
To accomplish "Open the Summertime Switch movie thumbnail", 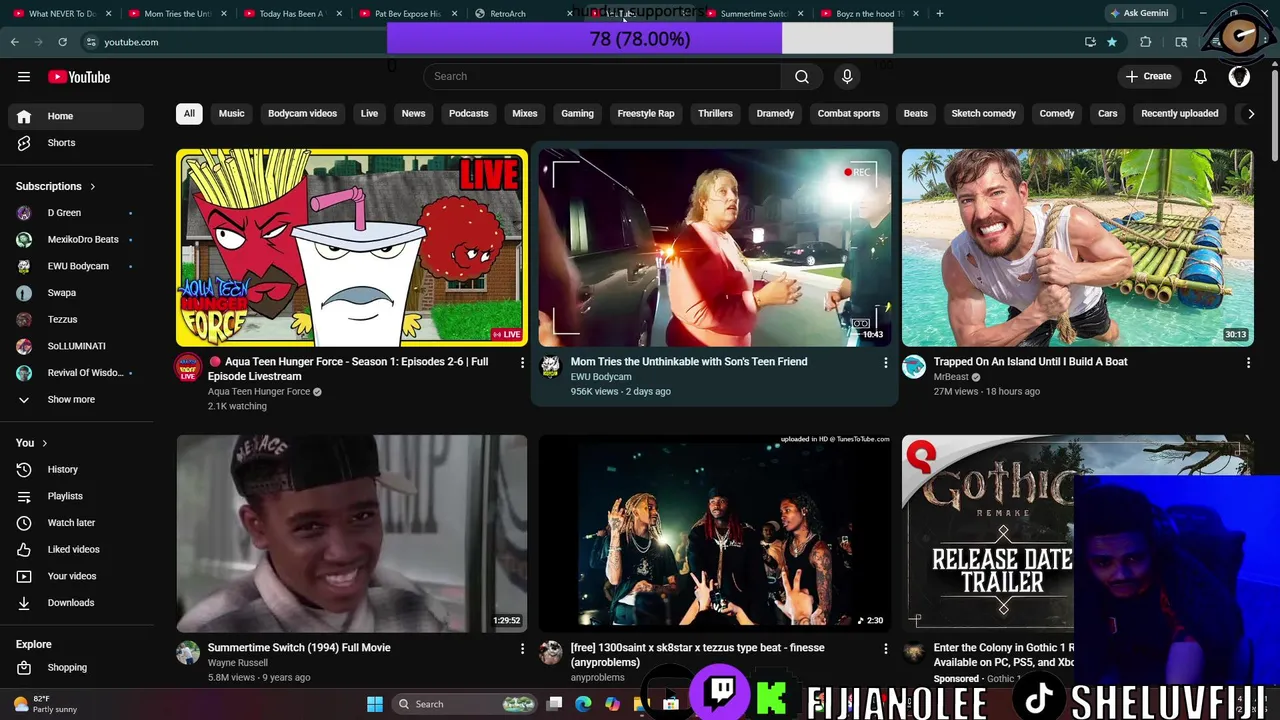I will coord(352,533).
